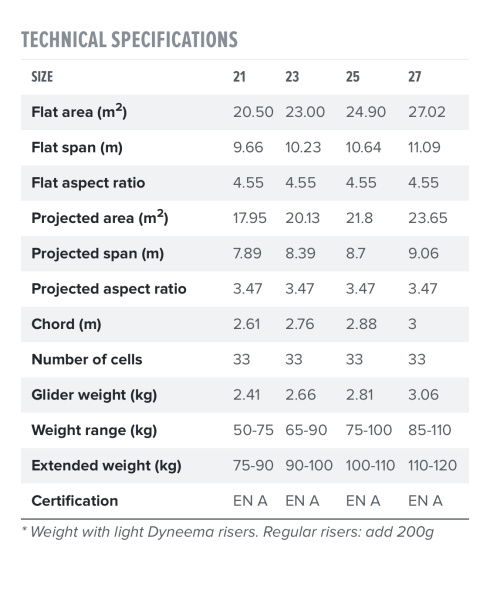Click the Projected area value 23.65

pos(428,218)
